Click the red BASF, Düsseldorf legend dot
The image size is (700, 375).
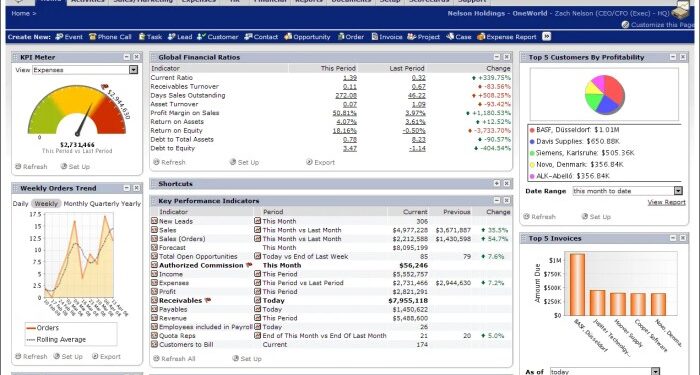click(x=532, y=130)
